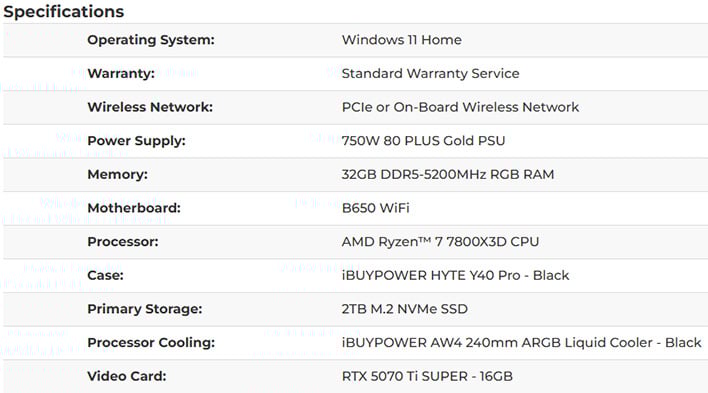Click the B650 WiFi value
The height and width of the screenshot is (393, 708).
(x=375, y=208)
